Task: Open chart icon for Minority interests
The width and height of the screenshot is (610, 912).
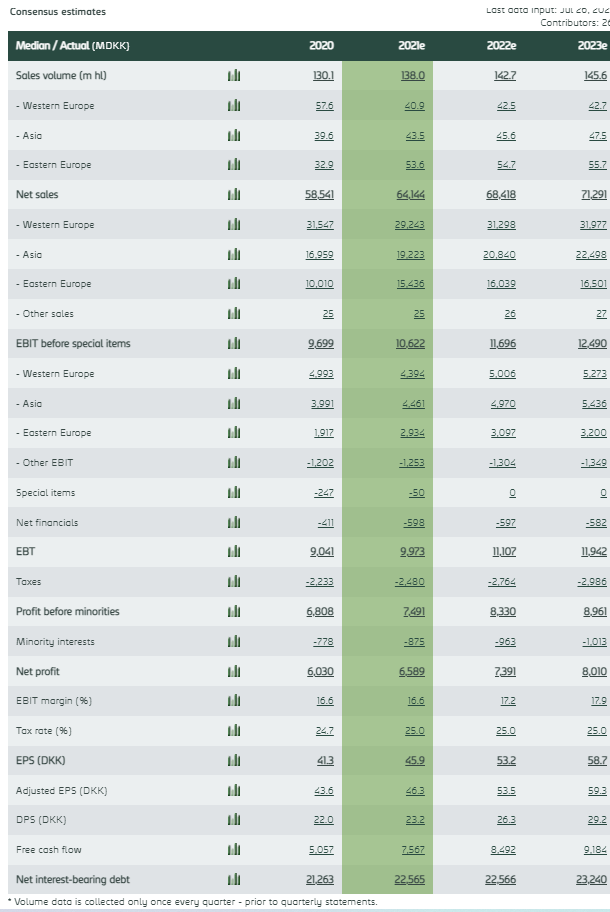Action: [x=234, y=641]
